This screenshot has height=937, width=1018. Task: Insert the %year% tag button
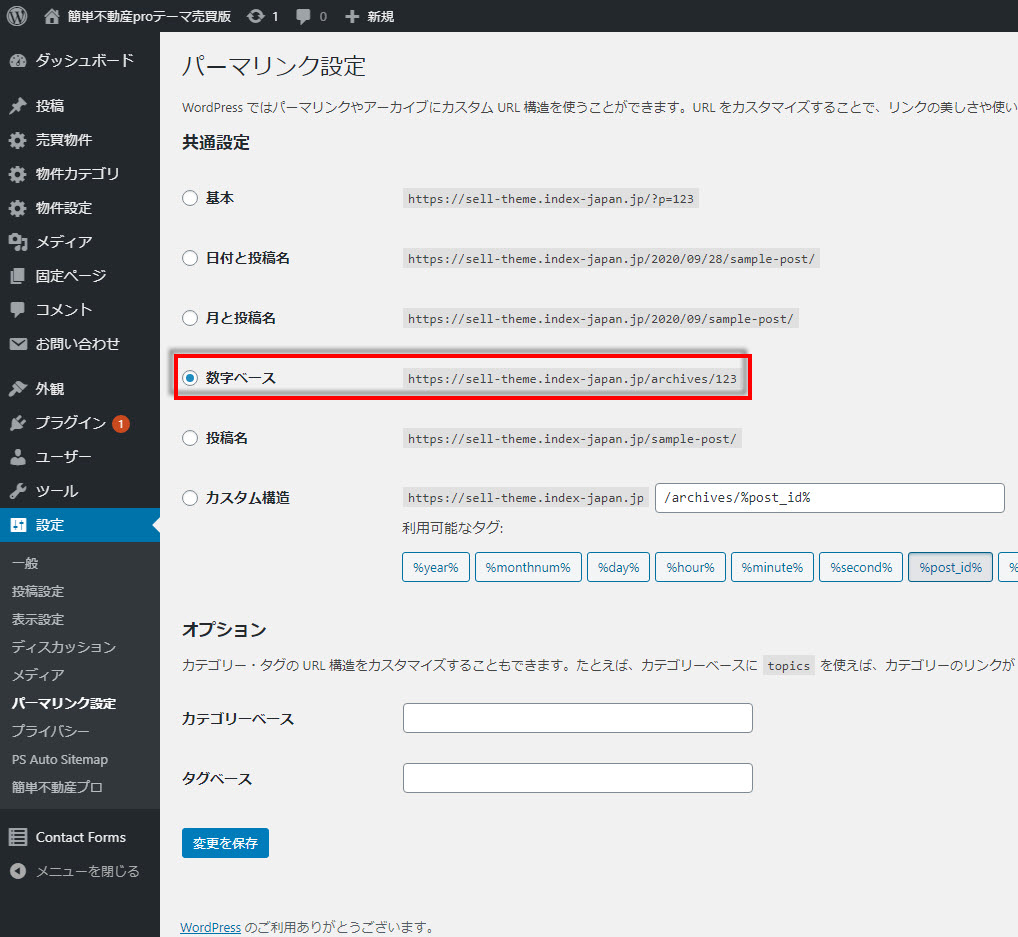click(435, 567)
